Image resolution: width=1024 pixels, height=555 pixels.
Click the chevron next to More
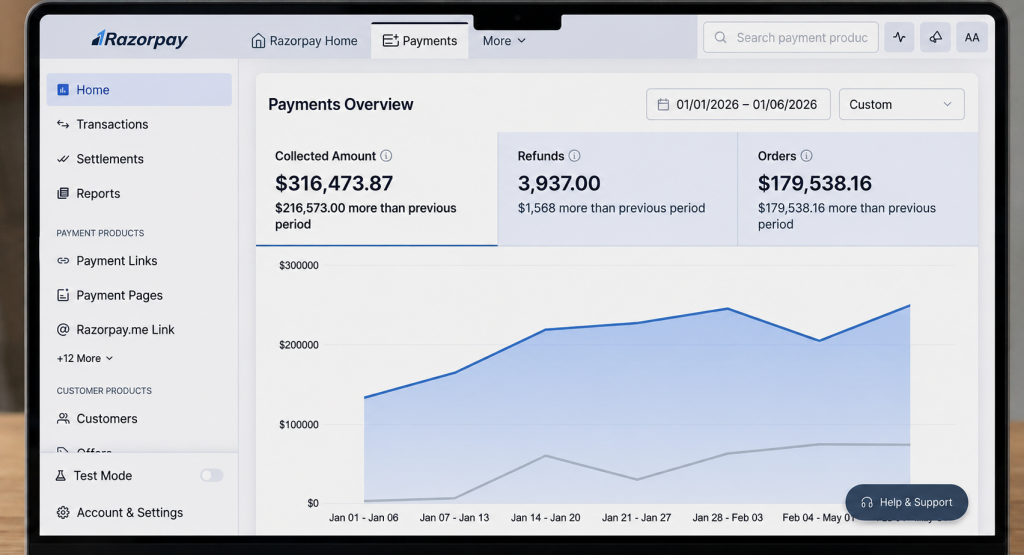click(522, 40)
